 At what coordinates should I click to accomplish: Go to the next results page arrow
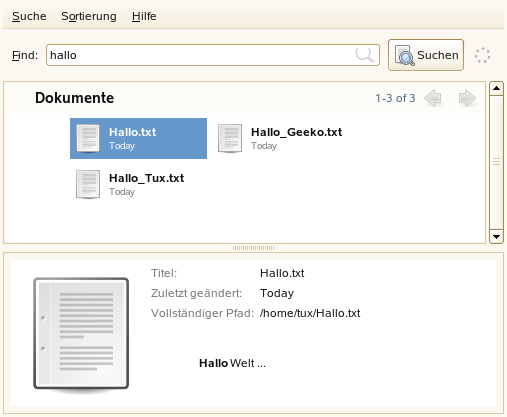[467, 98]
